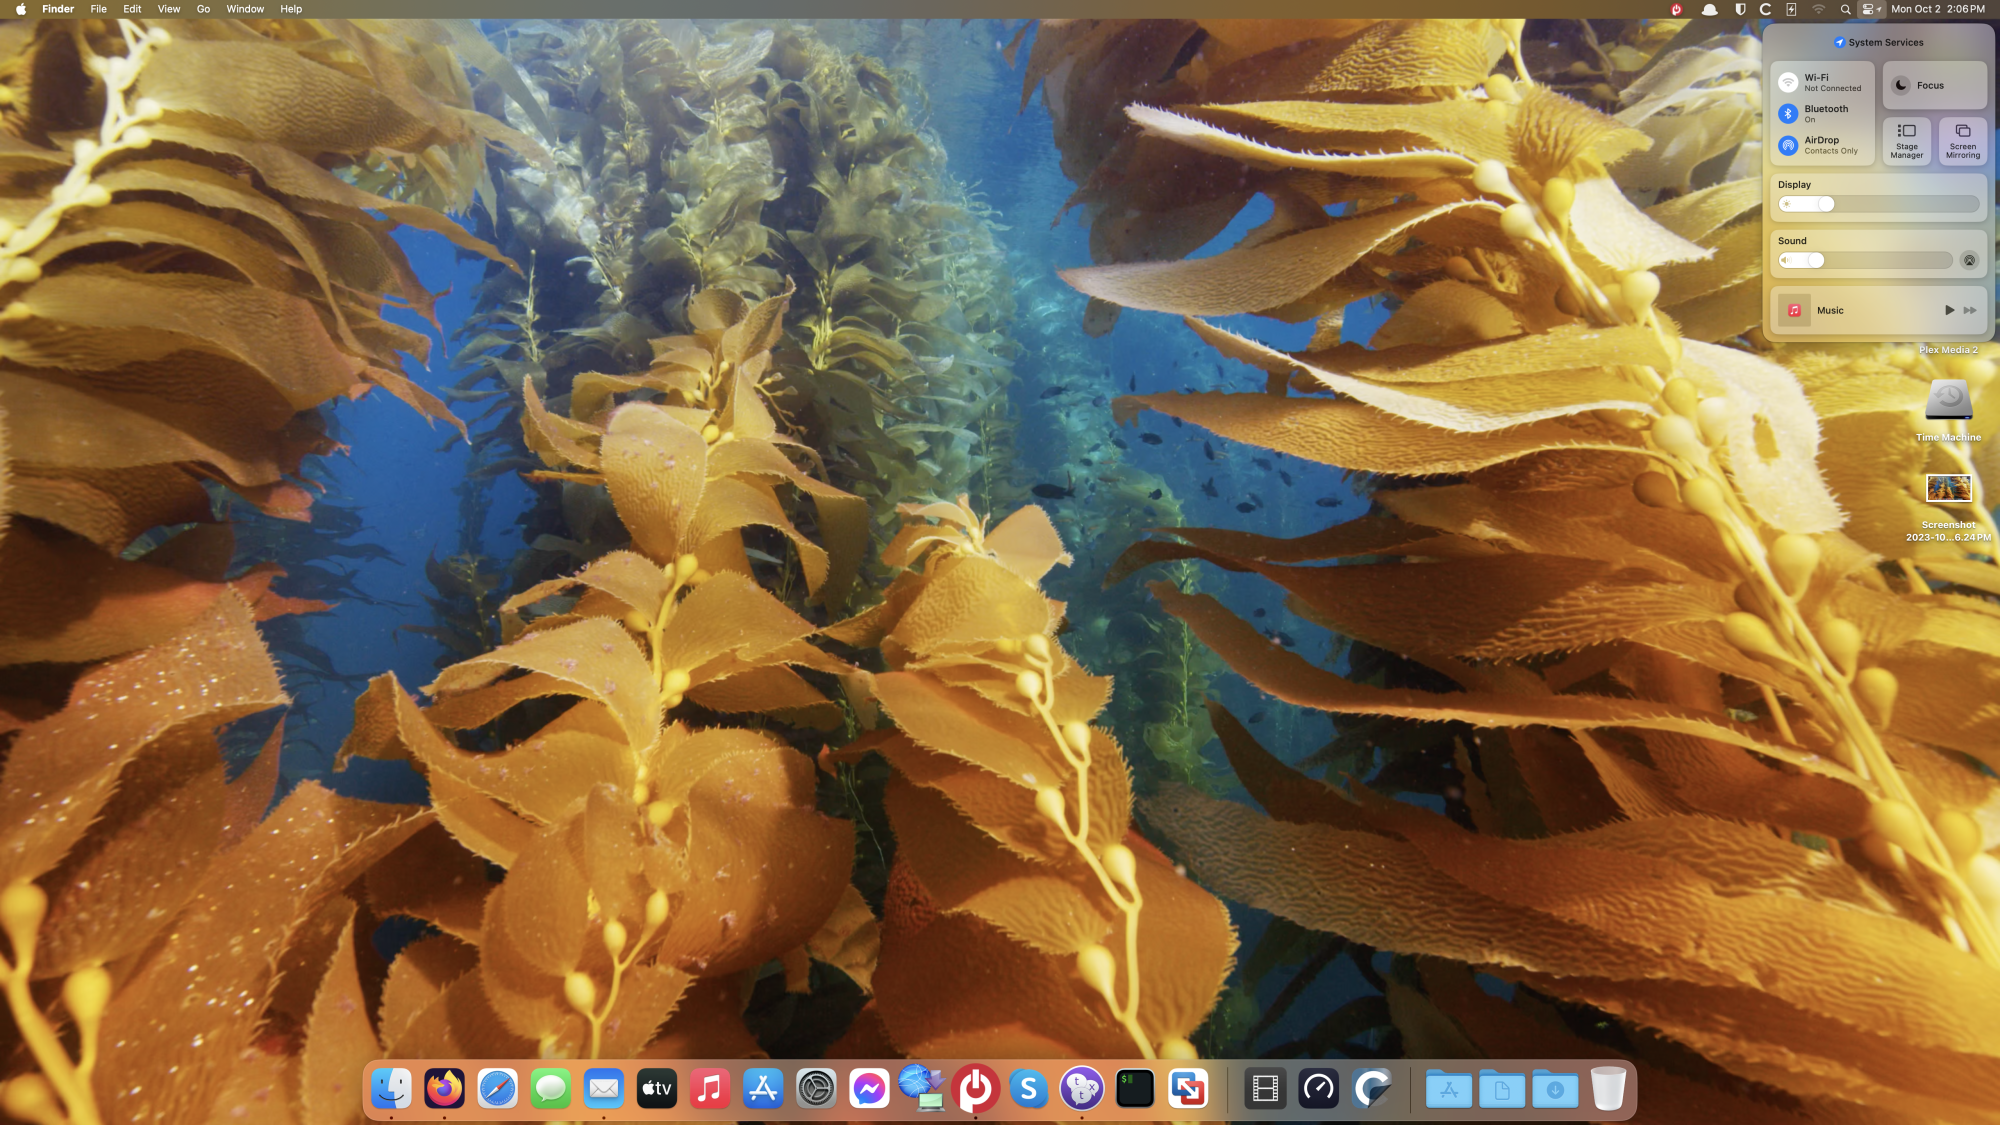Open Messenger from the Dock
The image size is (2000, 1125).
pyautogui.click(x=869, y=1089)
